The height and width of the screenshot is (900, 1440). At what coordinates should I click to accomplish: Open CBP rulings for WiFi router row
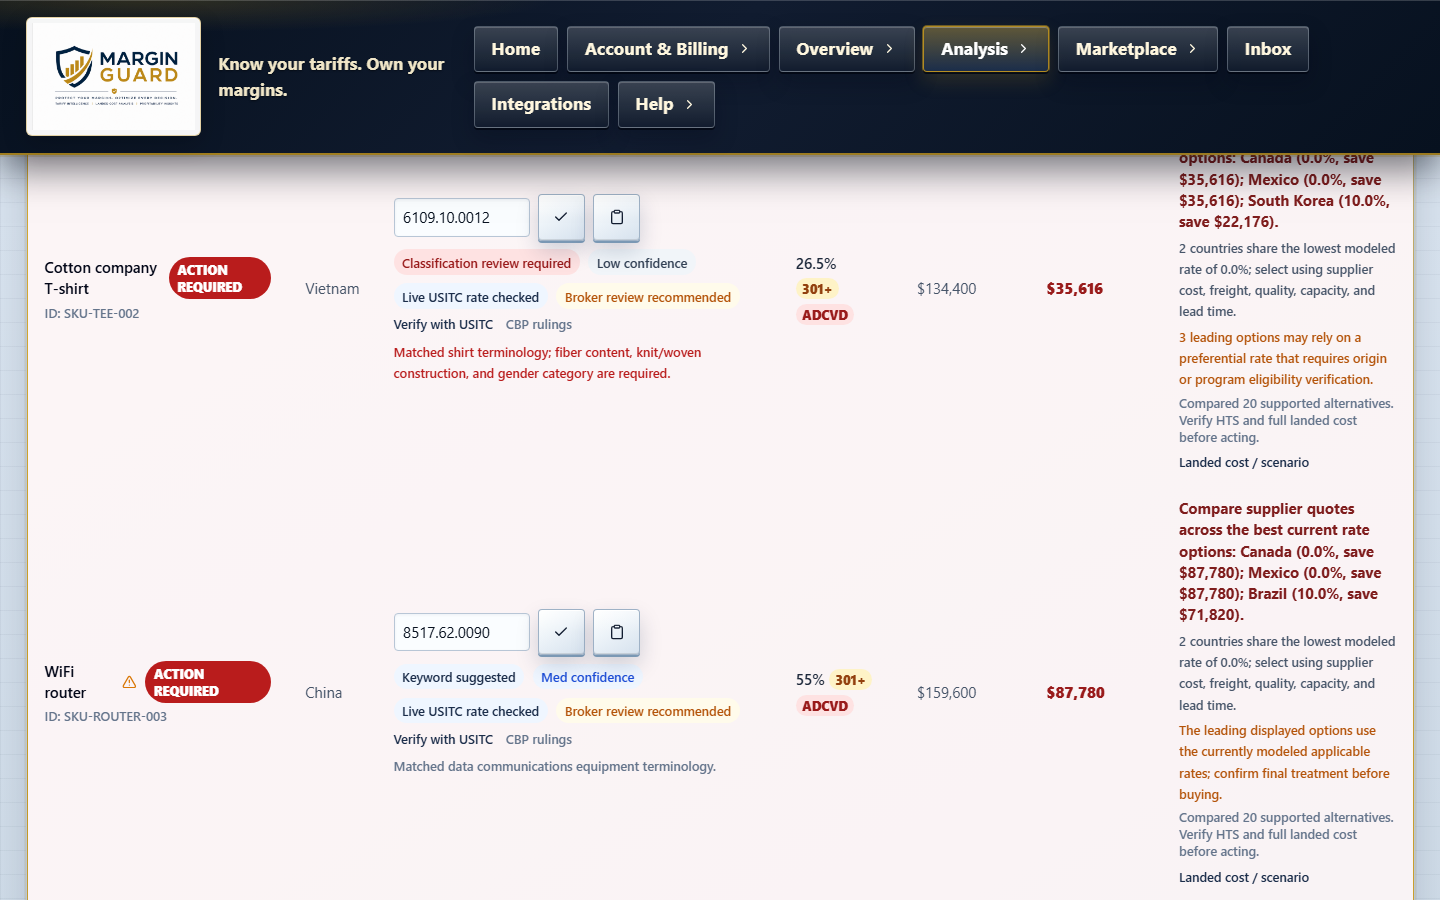539,739
